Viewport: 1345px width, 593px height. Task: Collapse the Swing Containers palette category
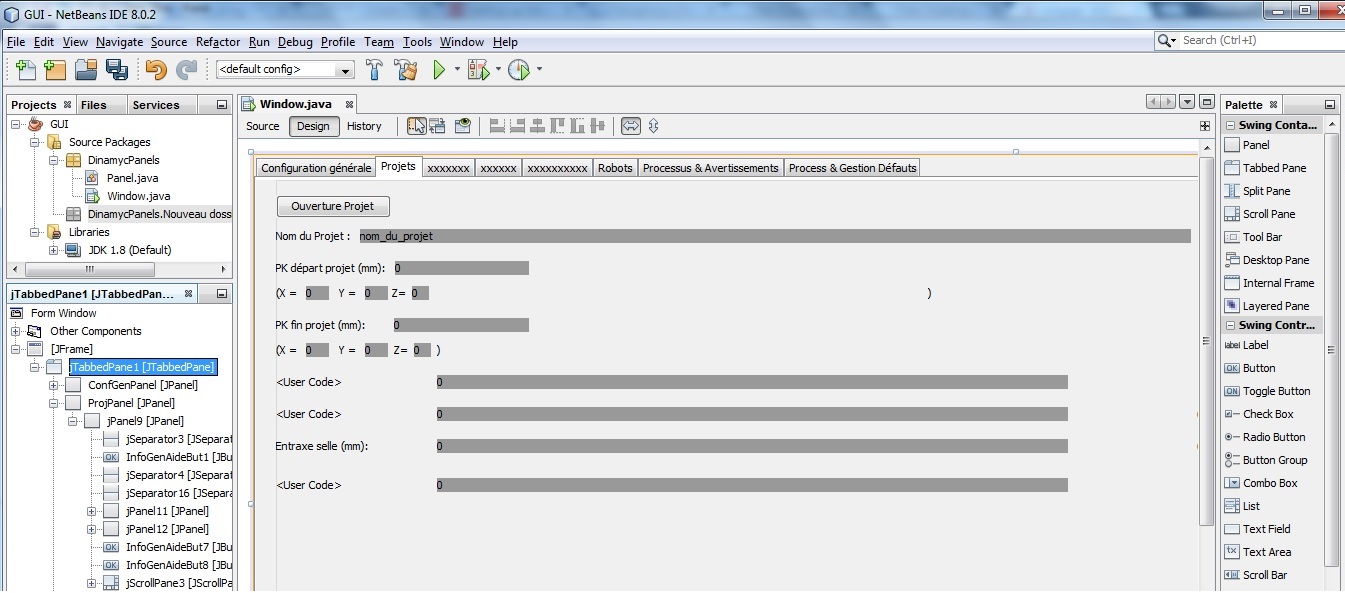[1233, 125]
